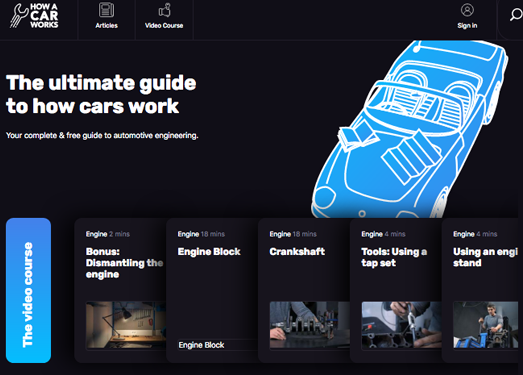523x375 pixels.
Task: Open the Engine Block card title
Action: pyautogui.click(x=209, y=252)
